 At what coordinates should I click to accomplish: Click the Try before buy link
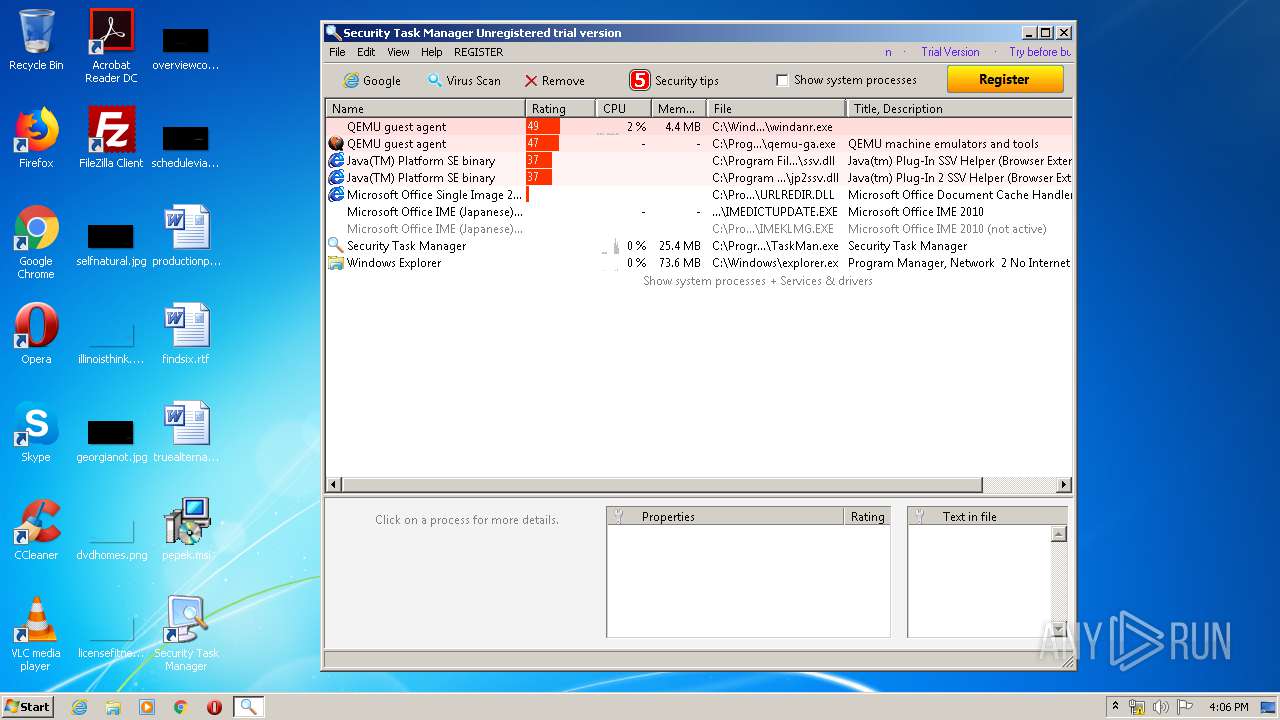click(1039, 52)
